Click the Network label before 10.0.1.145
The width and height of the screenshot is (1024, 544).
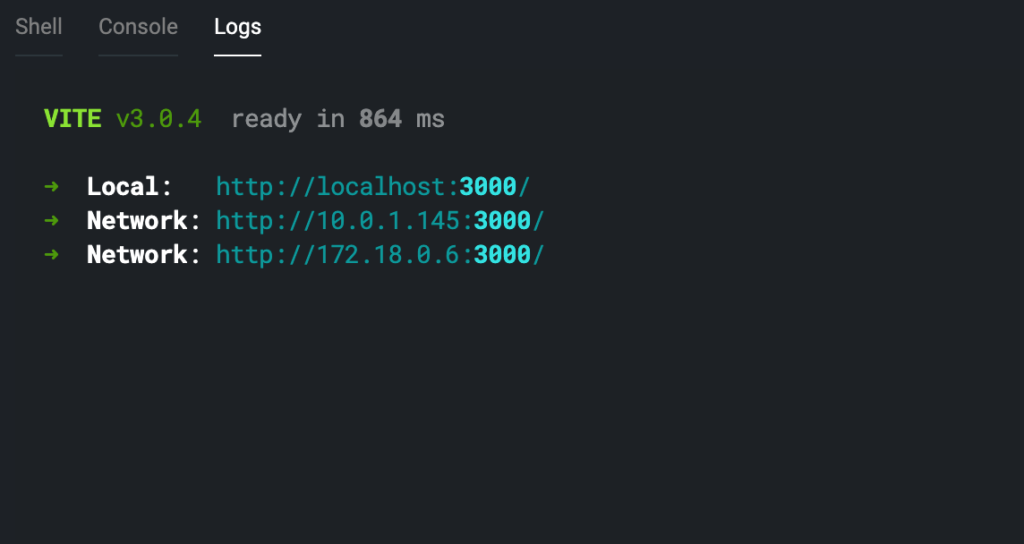[x=137, y=221]
